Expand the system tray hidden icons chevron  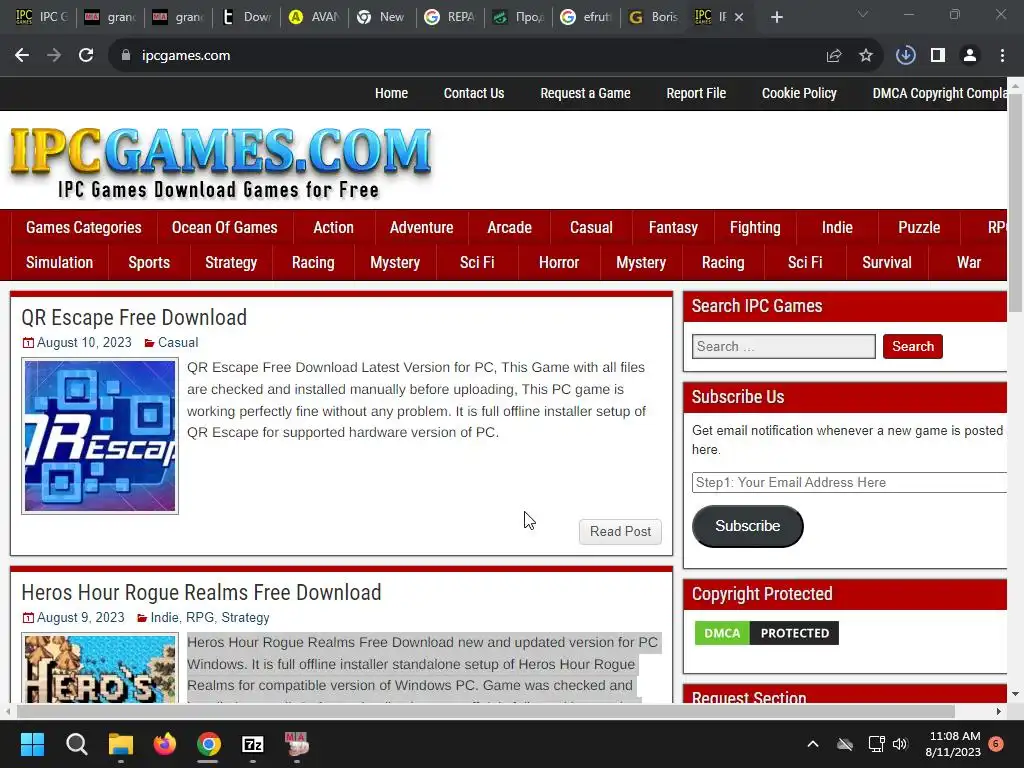[x=813, y=744]
